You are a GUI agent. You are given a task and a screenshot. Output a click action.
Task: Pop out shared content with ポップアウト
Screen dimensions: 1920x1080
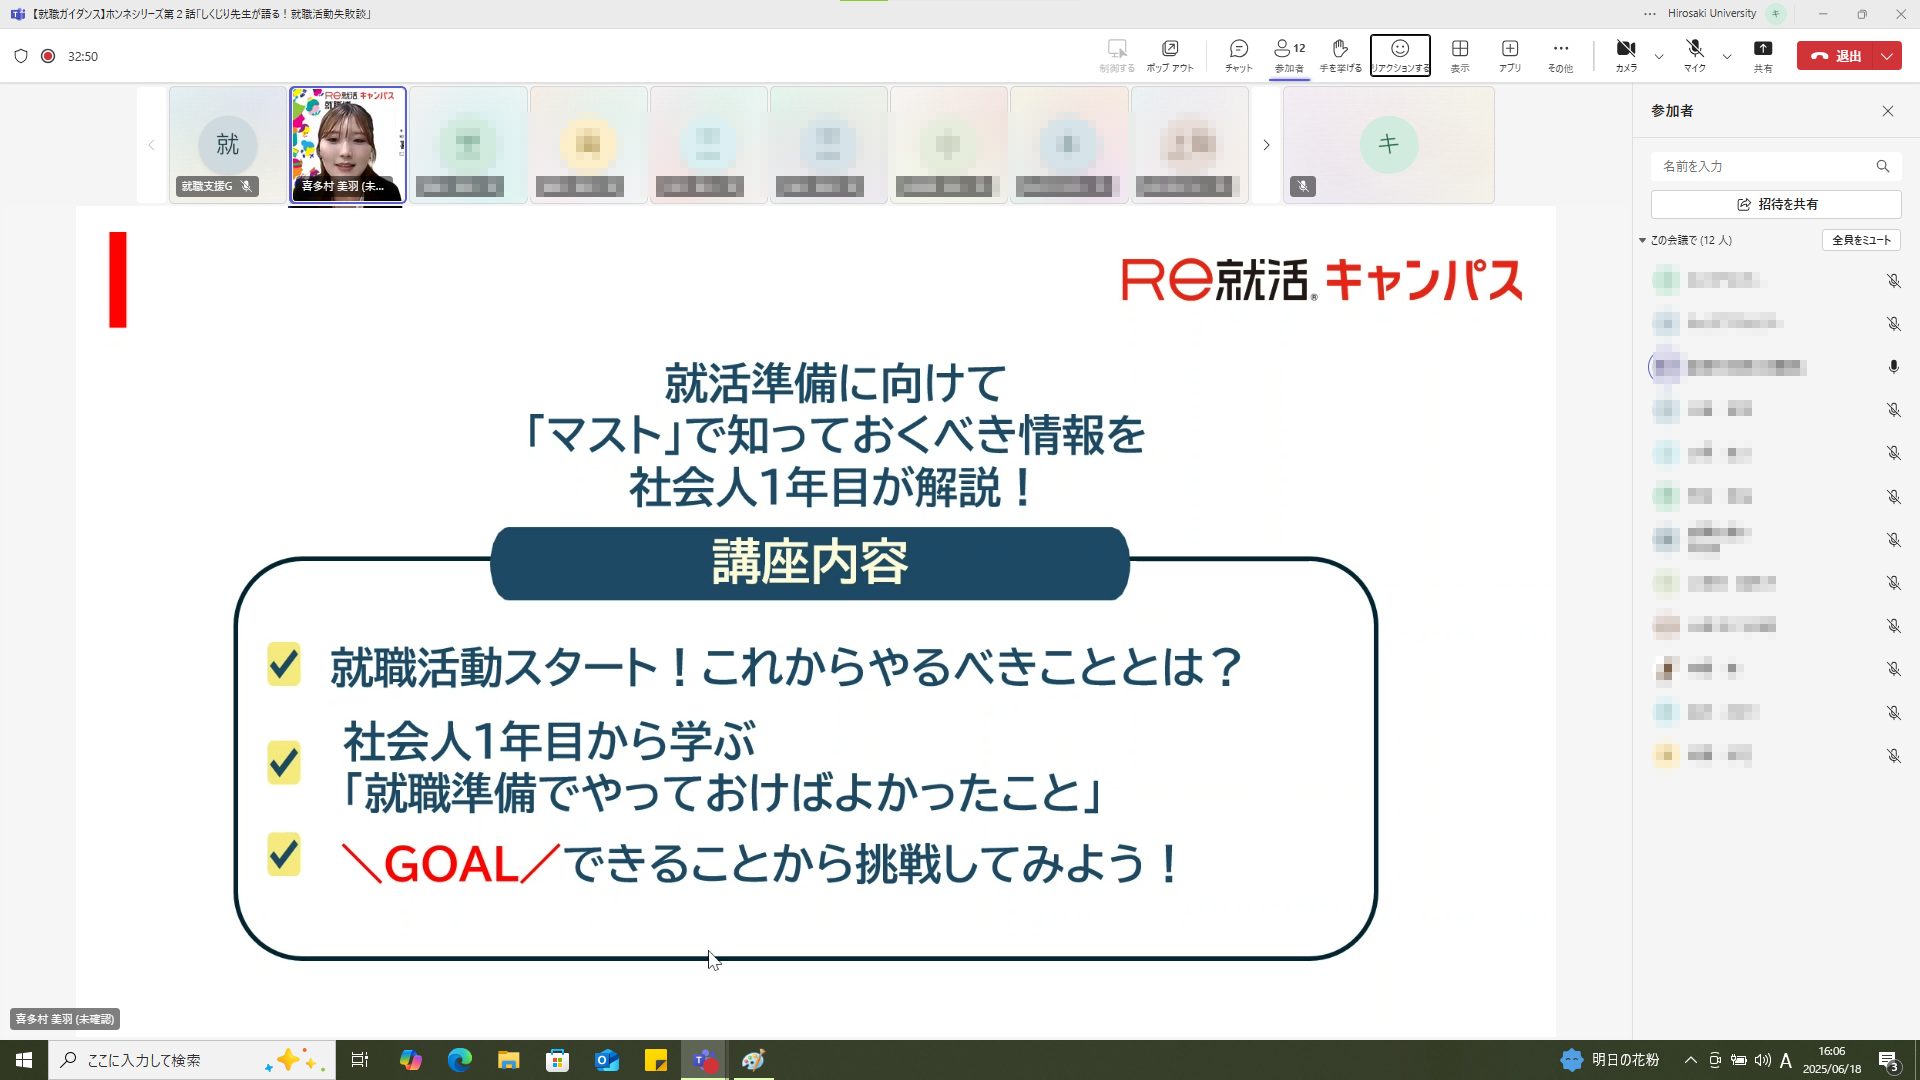(1170, 56)
